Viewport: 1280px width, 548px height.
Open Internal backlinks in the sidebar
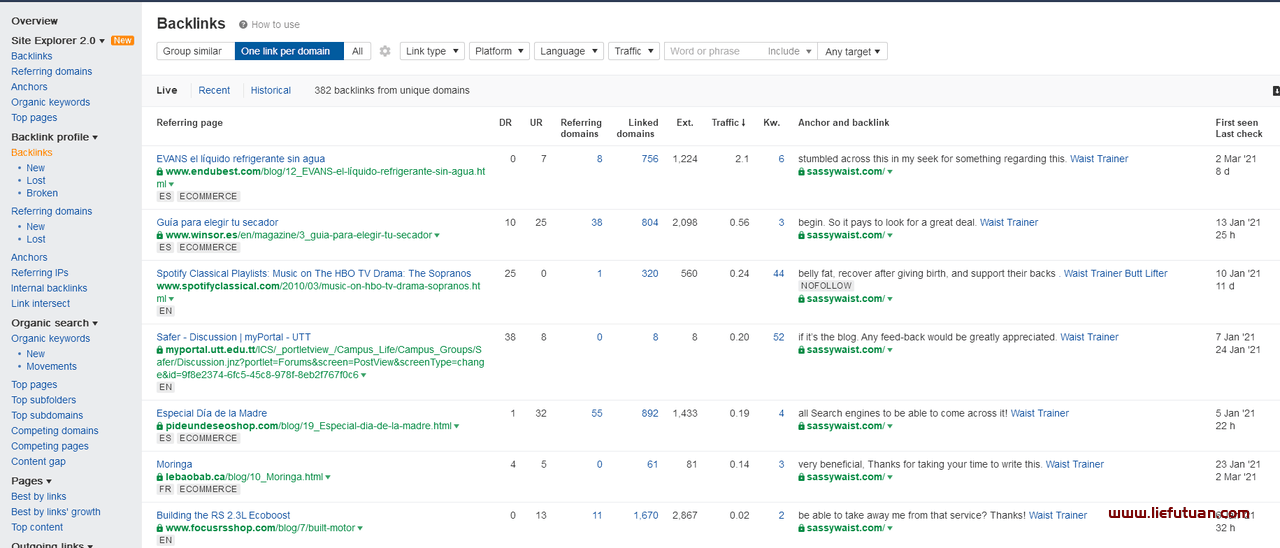coord(49,288)
